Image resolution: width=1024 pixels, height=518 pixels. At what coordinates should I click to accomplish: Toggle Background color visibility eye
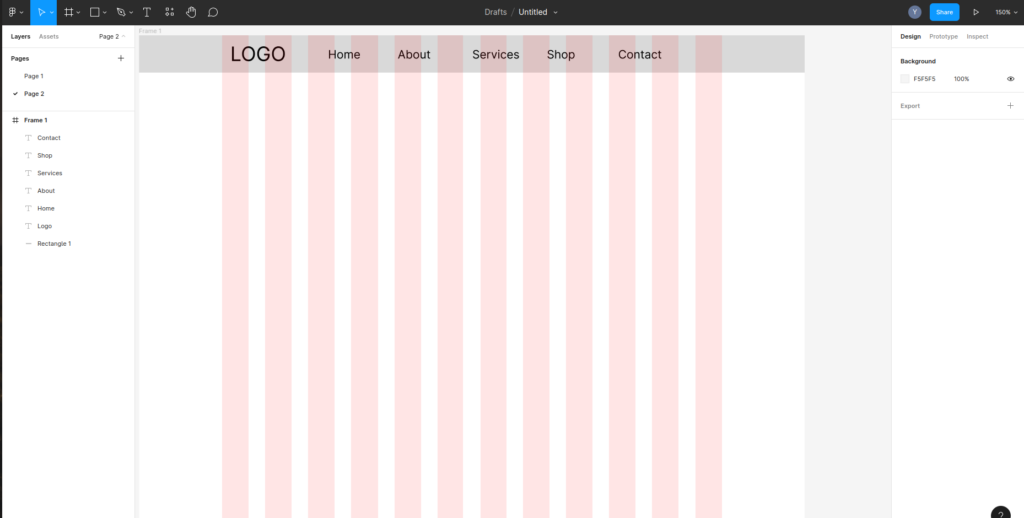(x=1010, y=78)
